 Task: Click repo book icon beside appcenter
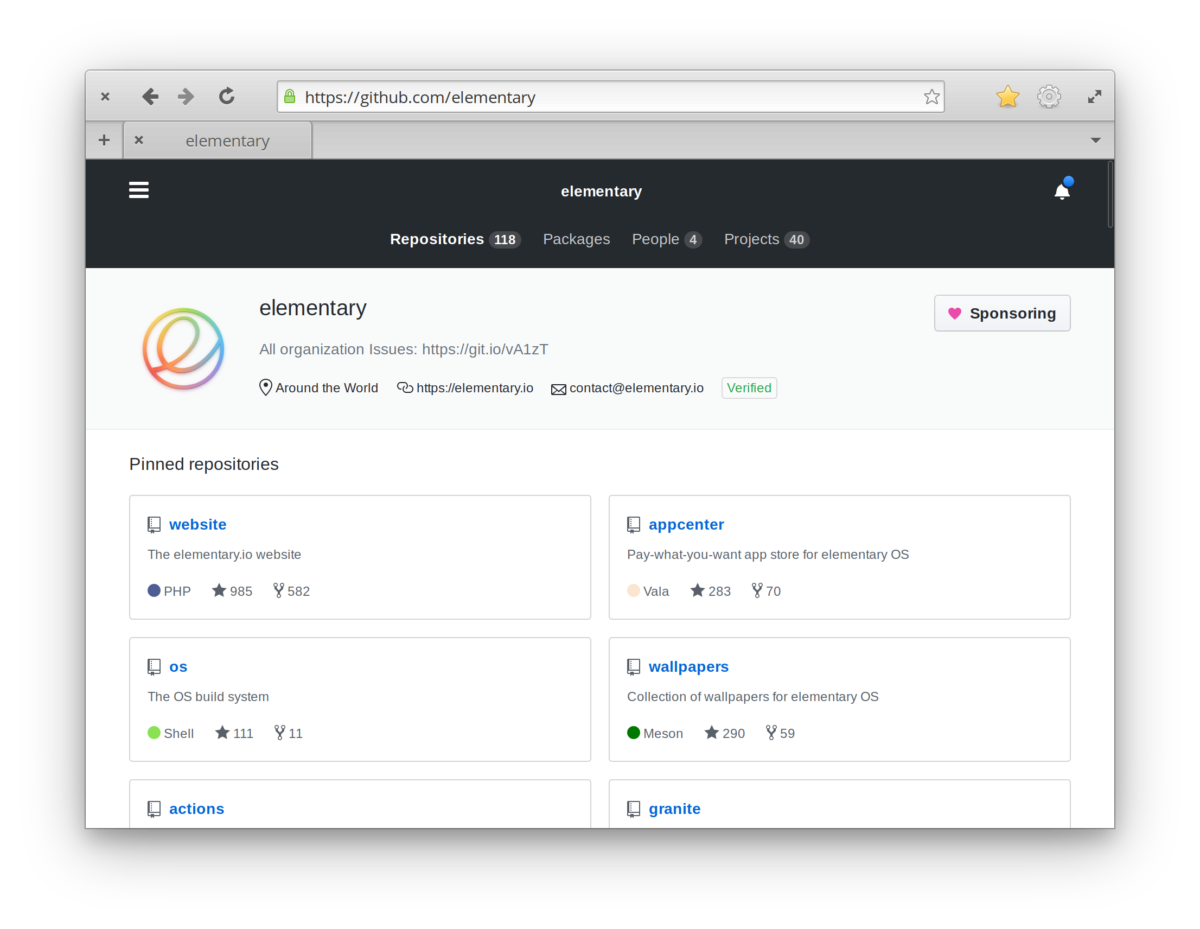[634, 525]
